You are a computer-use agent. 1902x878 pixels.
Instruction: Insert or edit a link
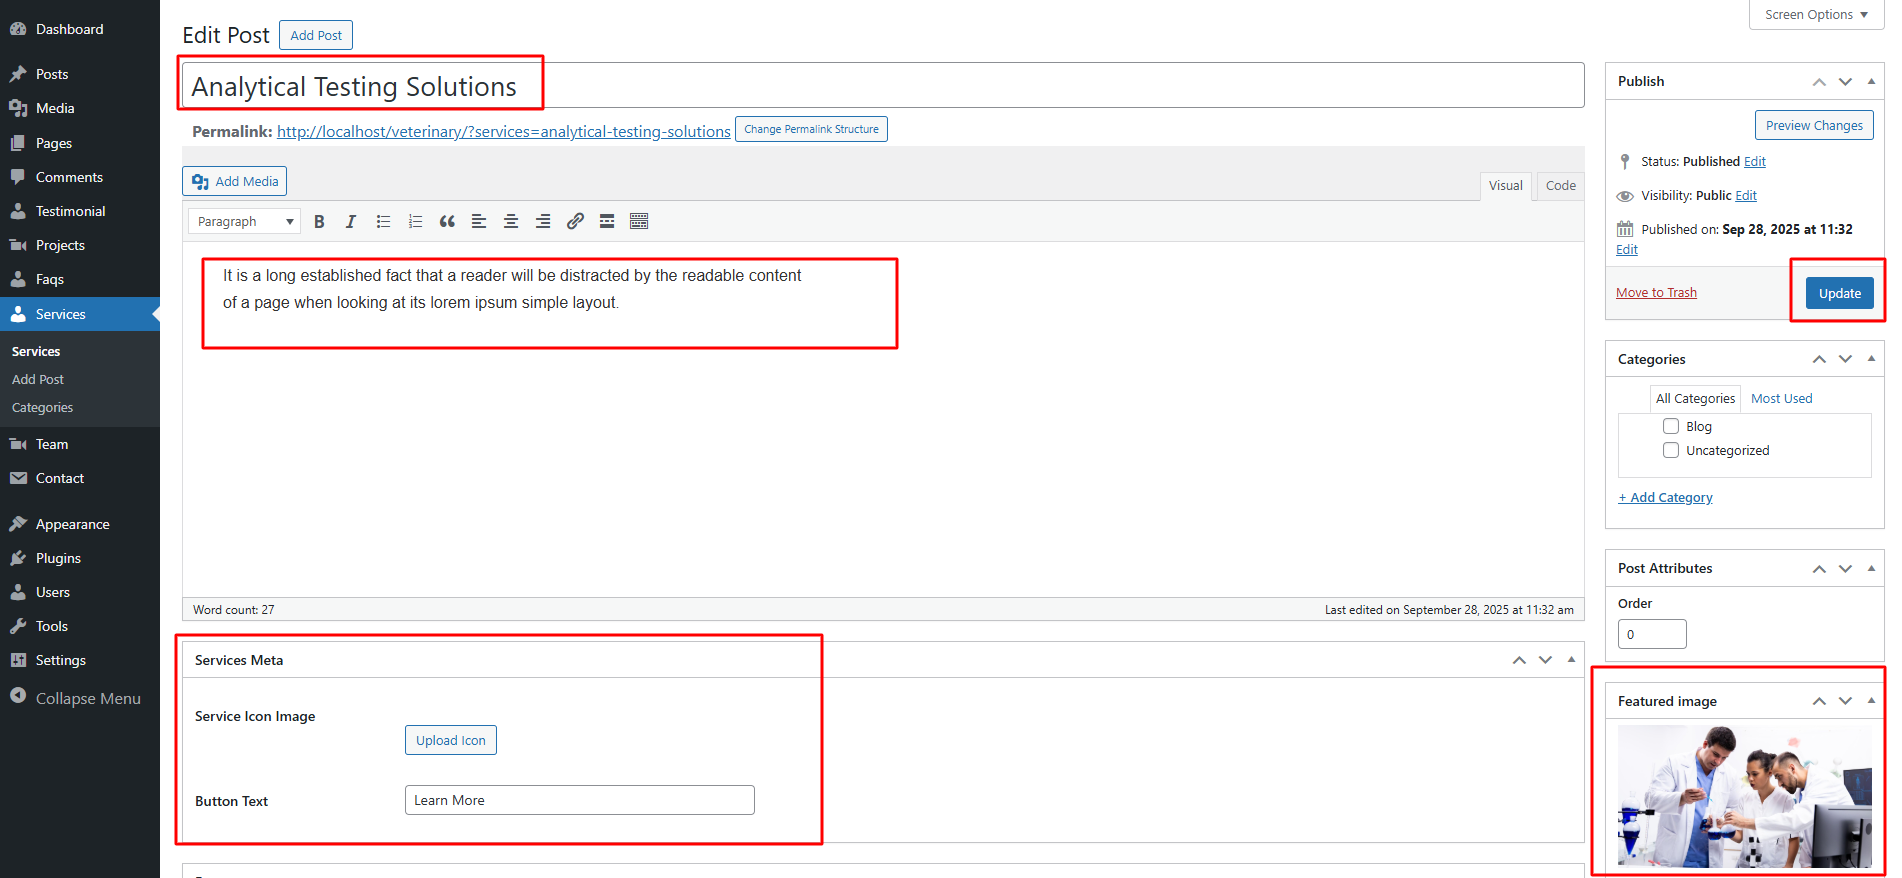(575, 222)
